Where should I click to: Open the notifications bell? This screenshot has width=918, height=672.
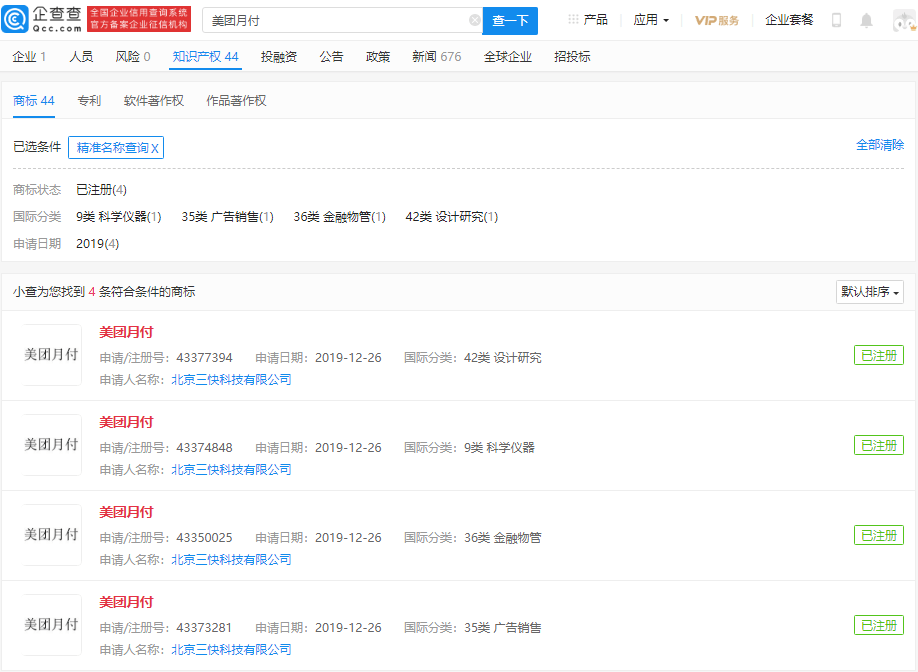coord(866,20)
